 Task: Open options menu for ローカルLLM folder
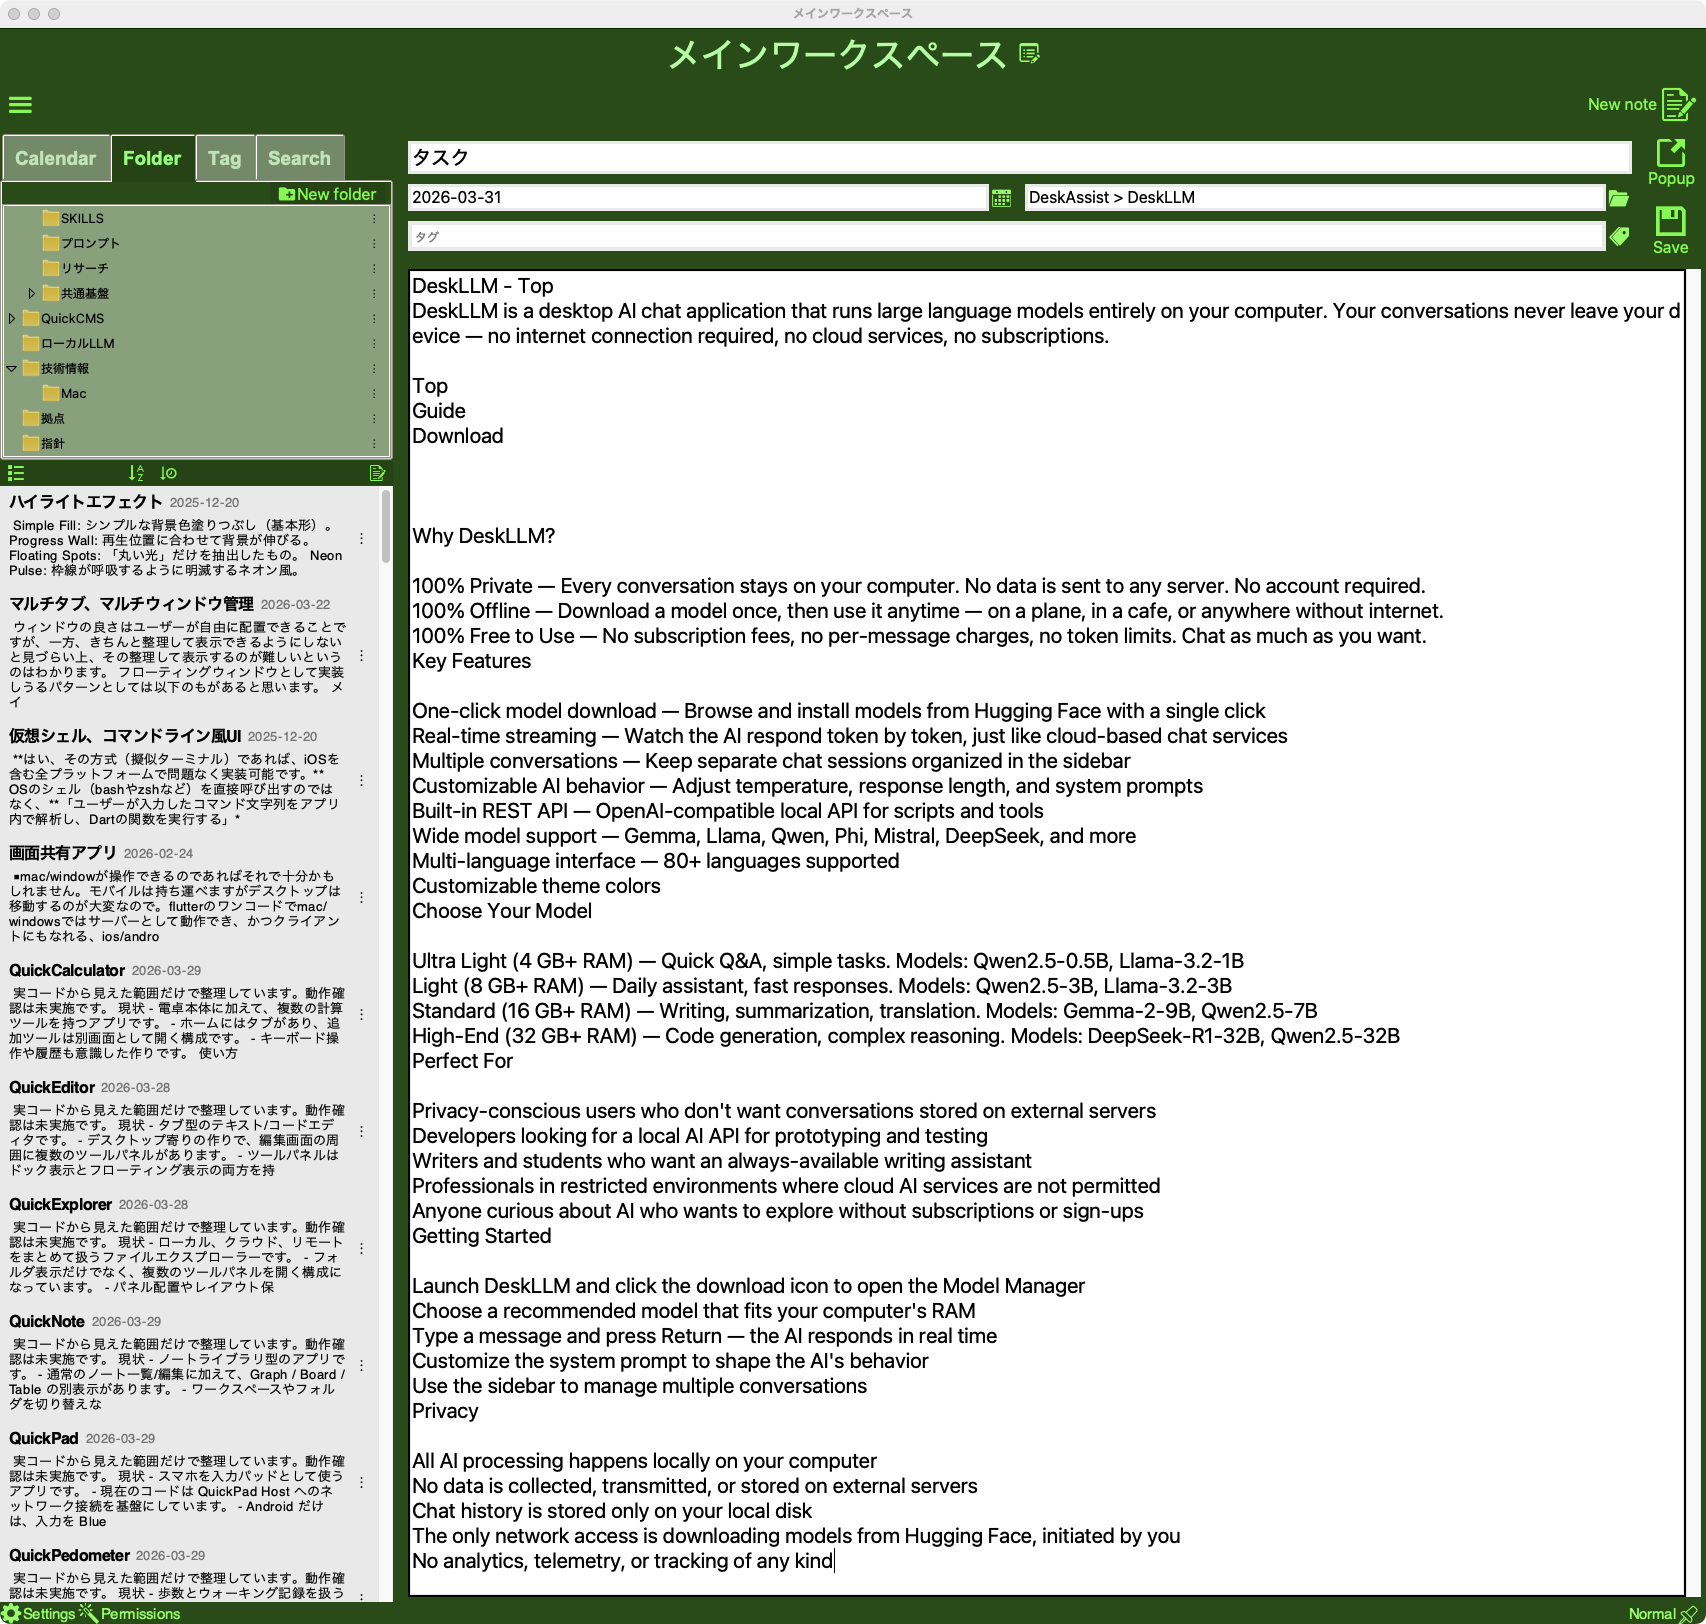(x=374, y=343)
